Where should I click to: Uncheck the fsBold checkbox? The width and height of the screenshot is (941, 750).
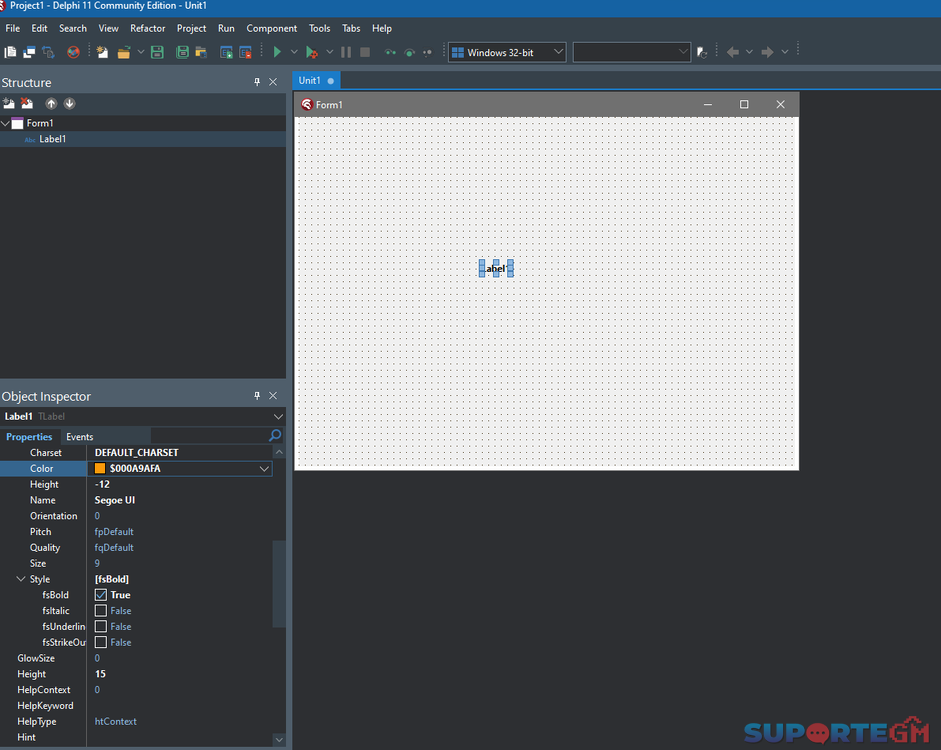101,595
